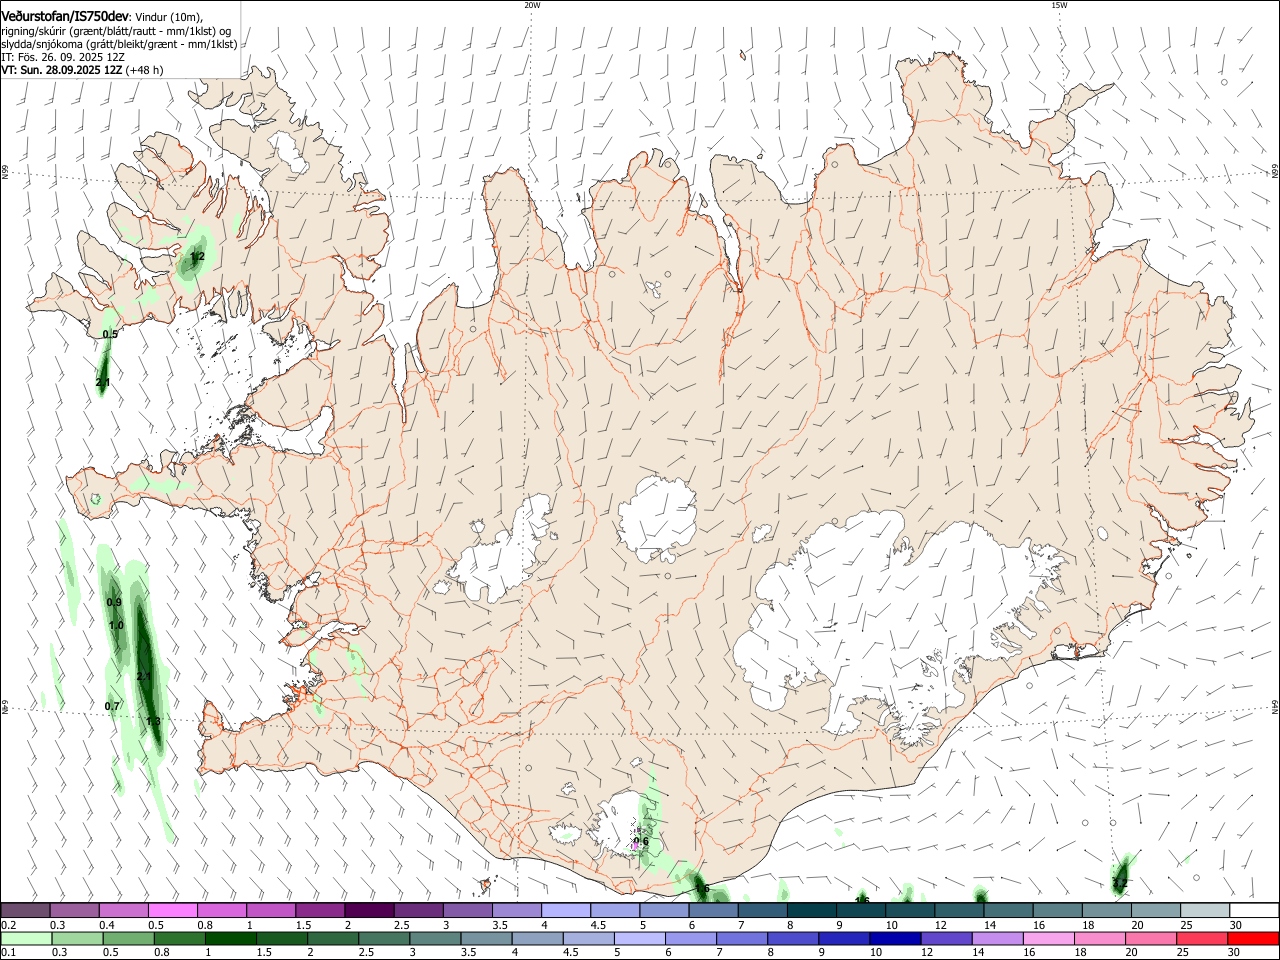1280x960 pixels.
Task: Click the 0.7 precipitation value off Reykjanes
Action: click(x=112, y=706)
